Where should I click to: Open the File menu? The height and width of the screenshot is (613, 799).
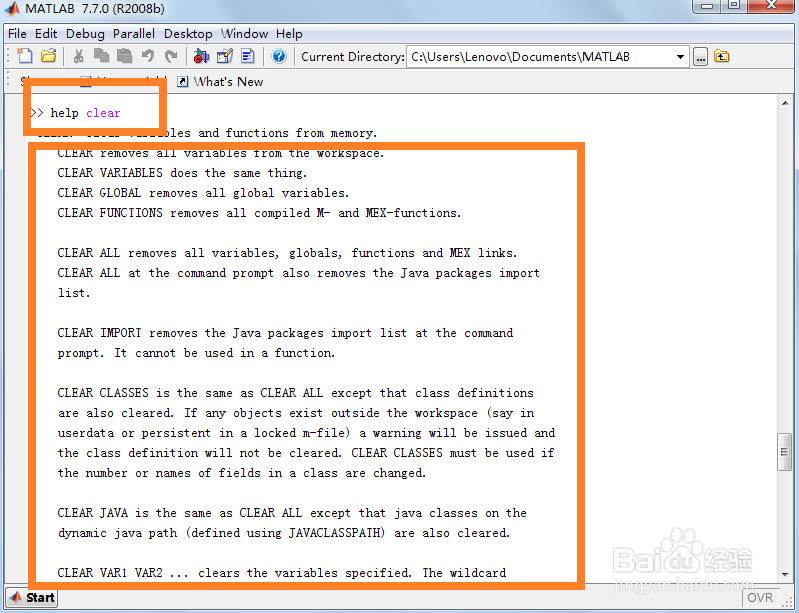coord(17,34)
